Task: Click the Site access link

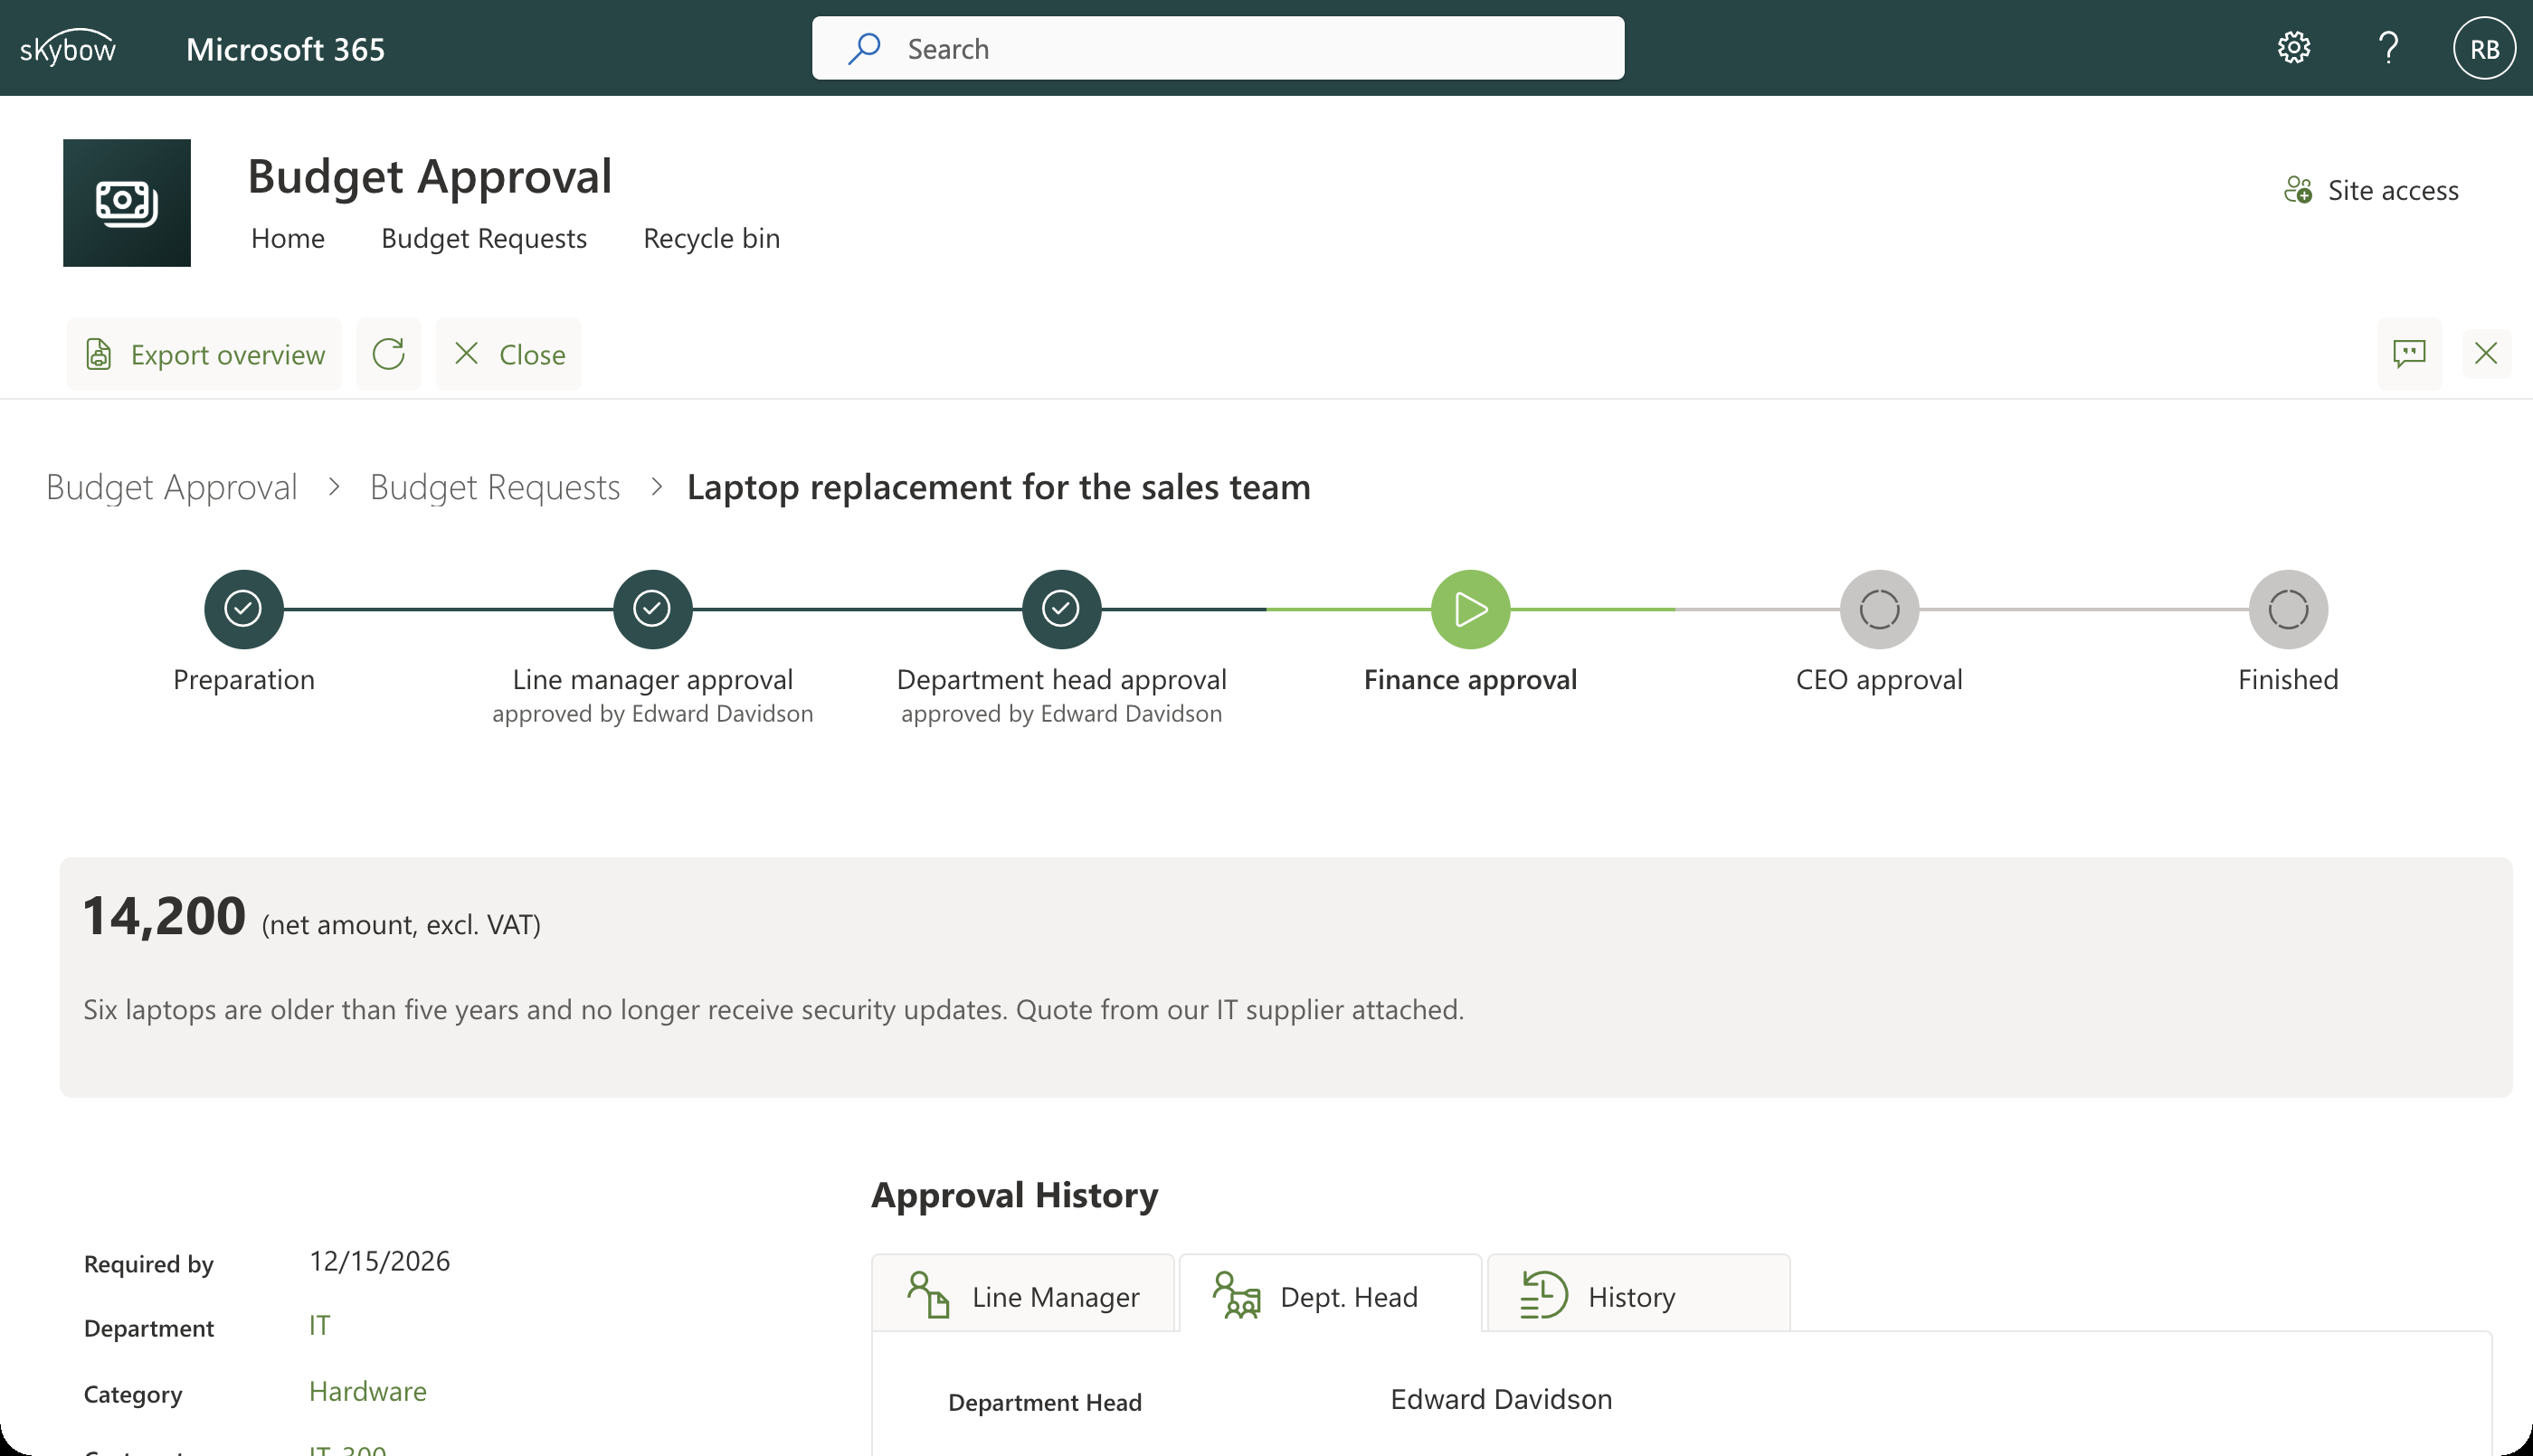Action: [2371, 190]
